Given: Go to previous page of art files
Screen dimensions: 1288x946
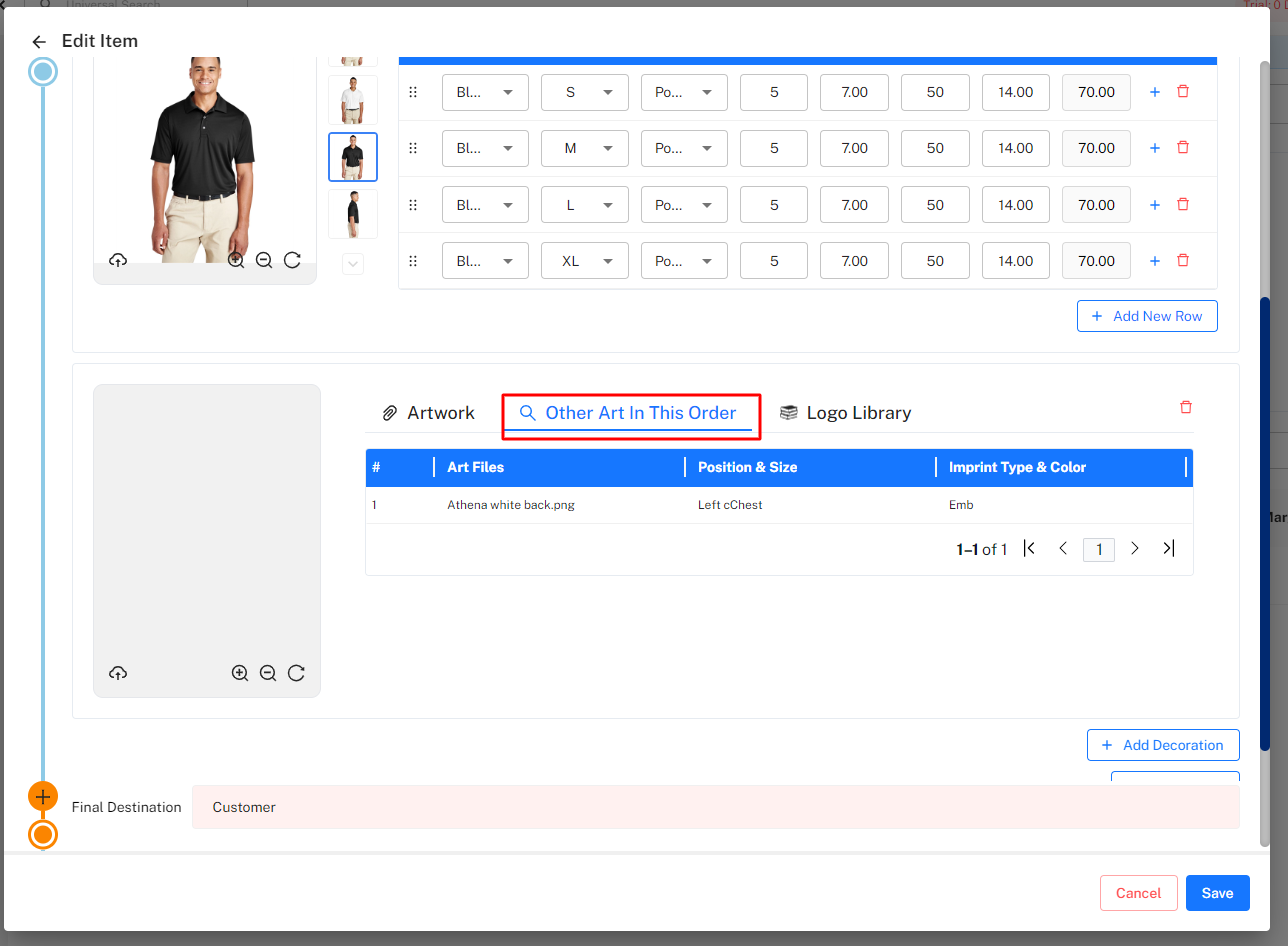Looking at the screenshot, I should point(1063,548).
